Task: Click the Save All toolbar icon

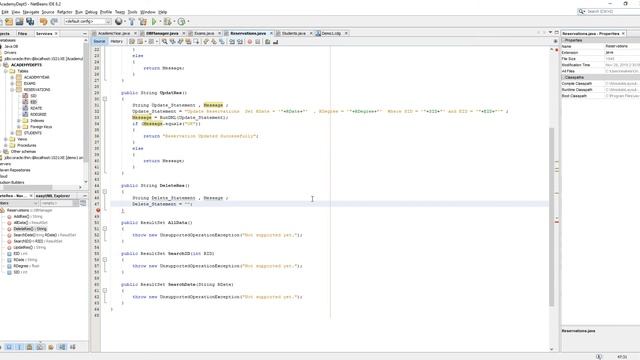Action: (30, 21)
